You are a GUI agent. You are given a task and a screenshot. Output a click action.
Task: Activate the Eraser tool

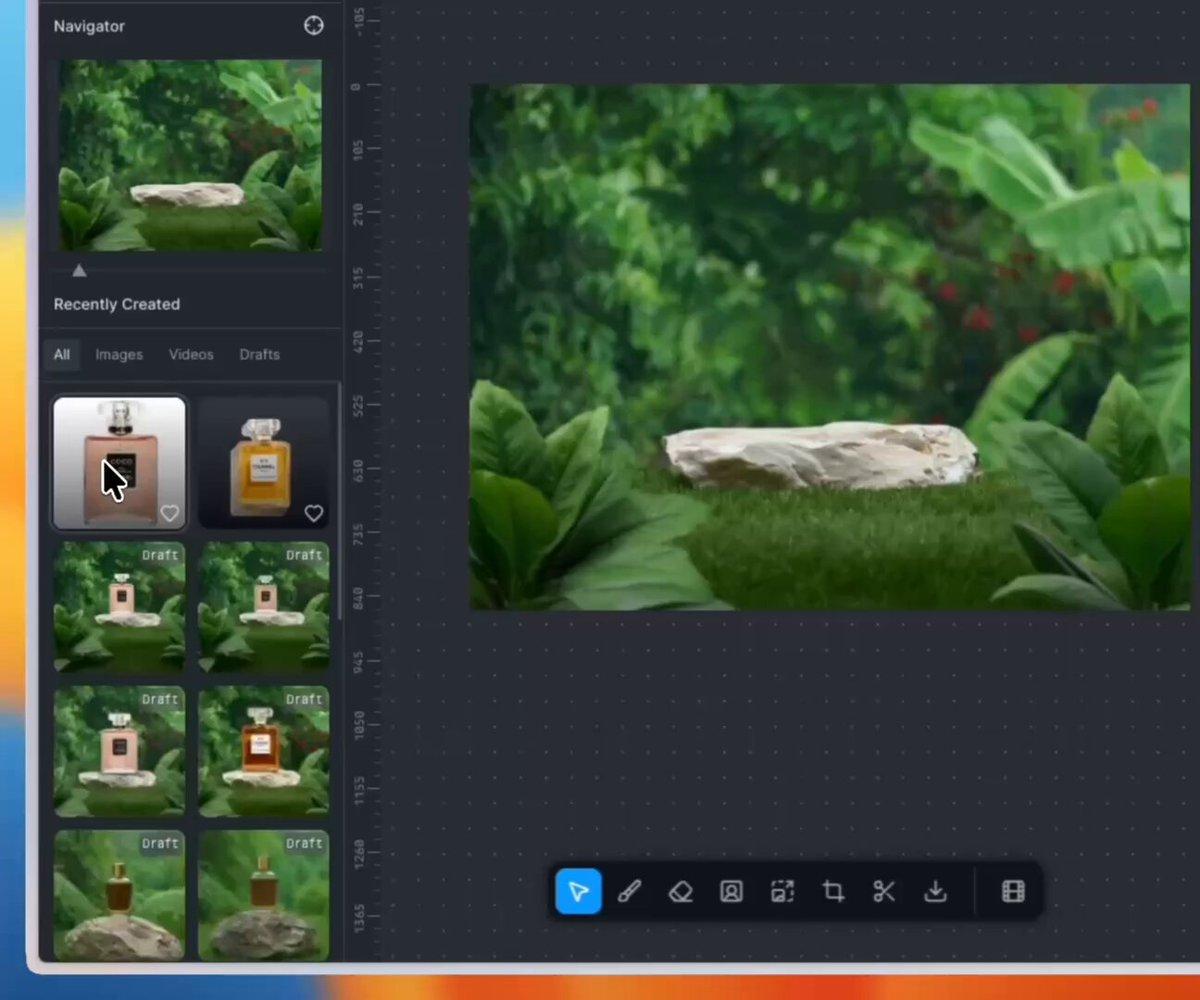(x=680, y=891)
